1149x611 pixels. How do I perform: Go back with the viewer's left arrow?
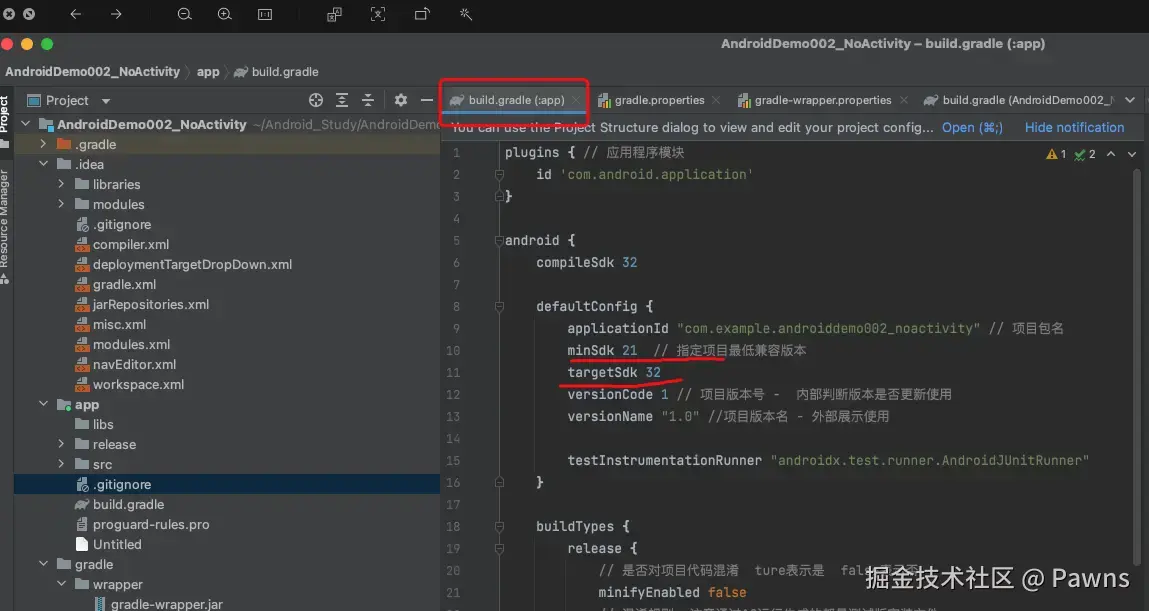[x=75, y=14]
